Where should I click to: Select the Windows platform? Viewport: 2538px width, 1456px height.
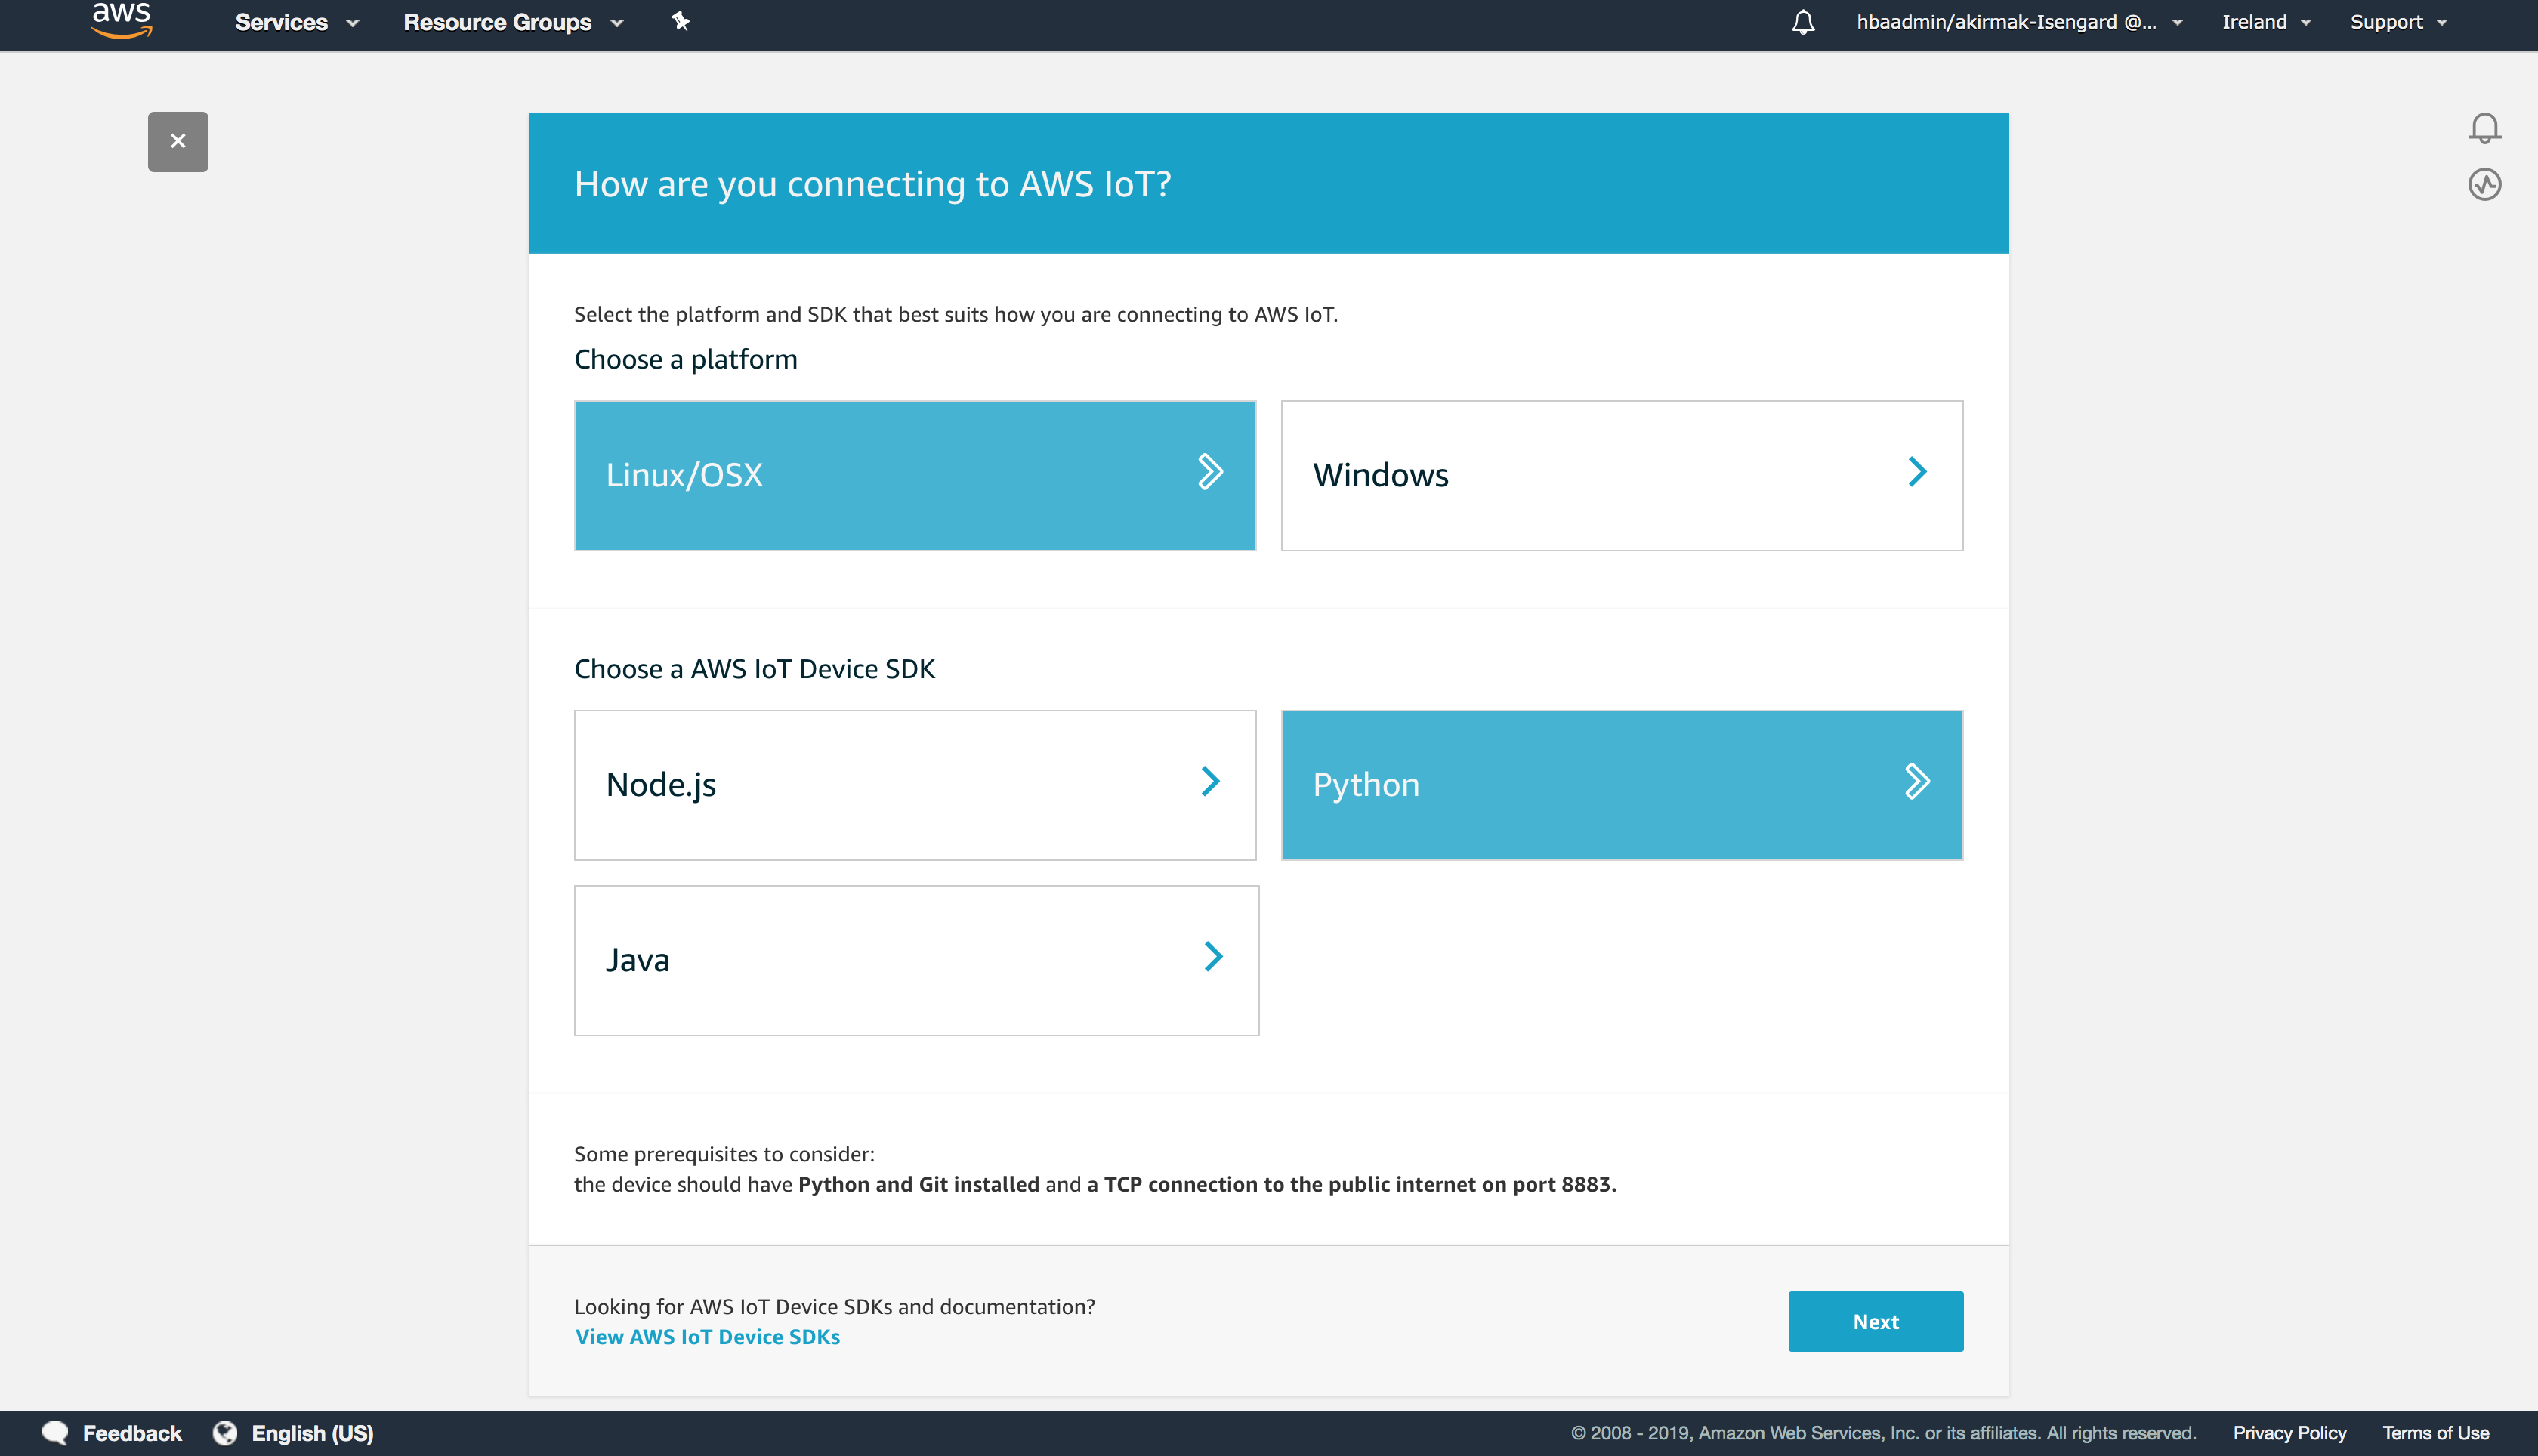coord(1622,475)
